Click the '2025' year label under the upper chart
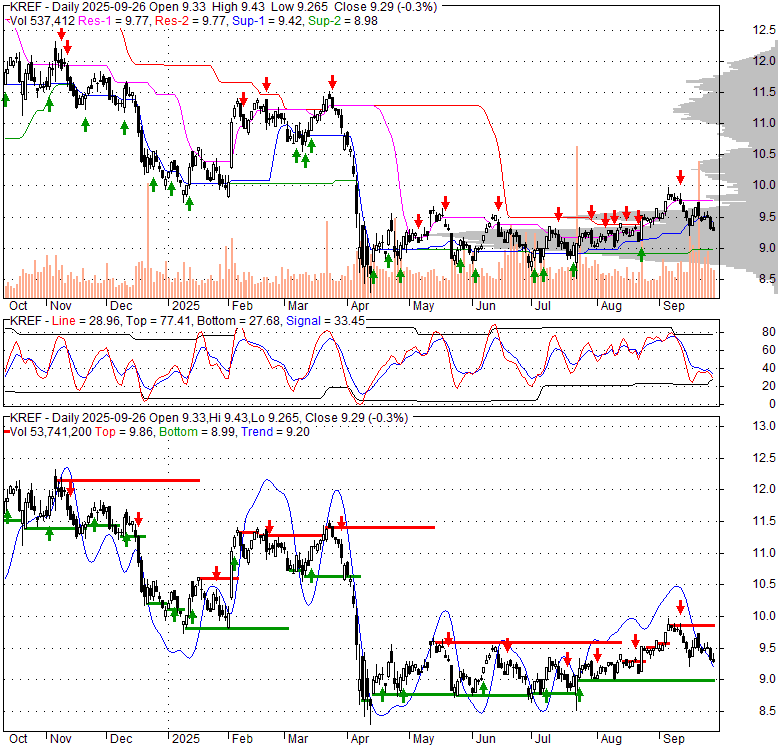 pos(186,306)
